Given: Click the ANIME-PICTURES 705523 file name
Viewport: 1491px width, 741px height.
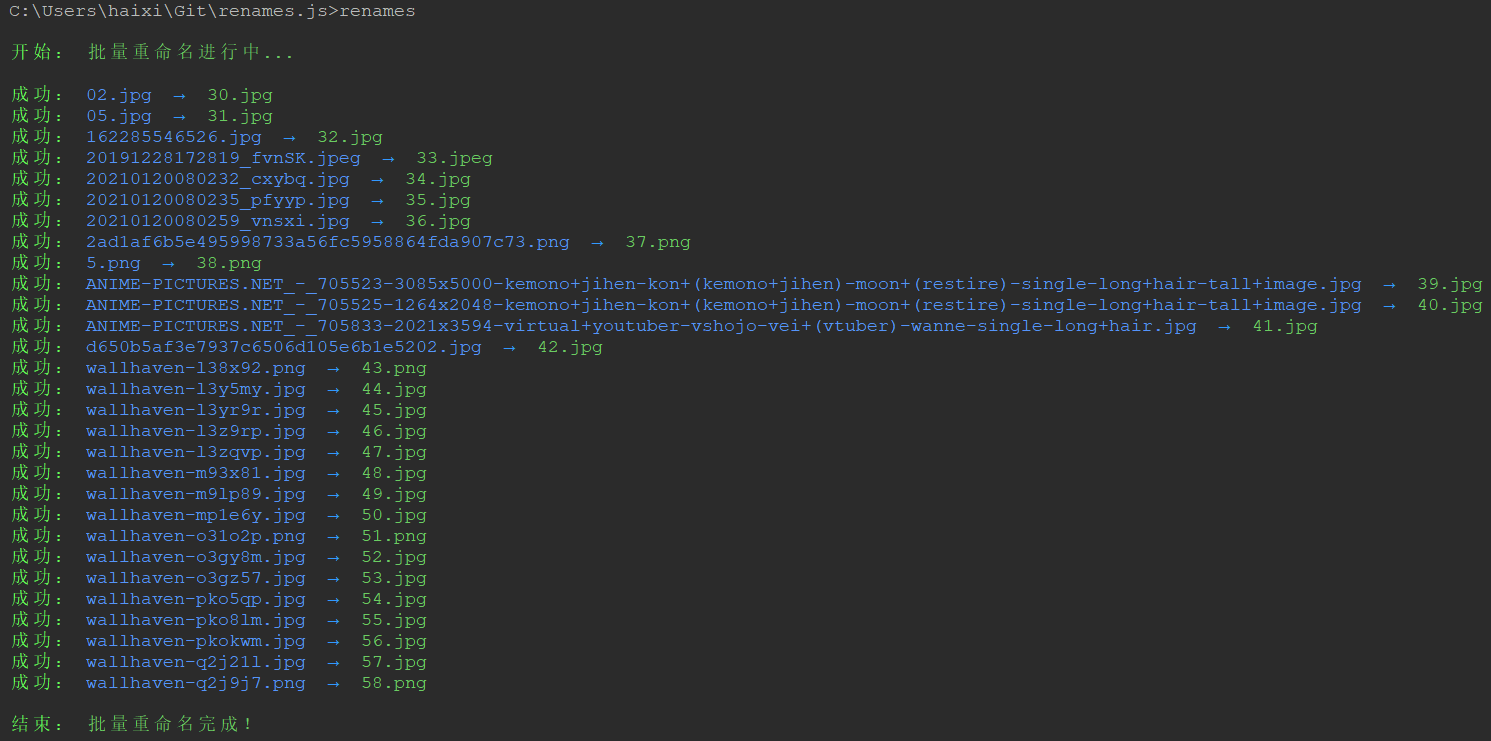Looking at the screenshot, I should (x=723, y=284).
